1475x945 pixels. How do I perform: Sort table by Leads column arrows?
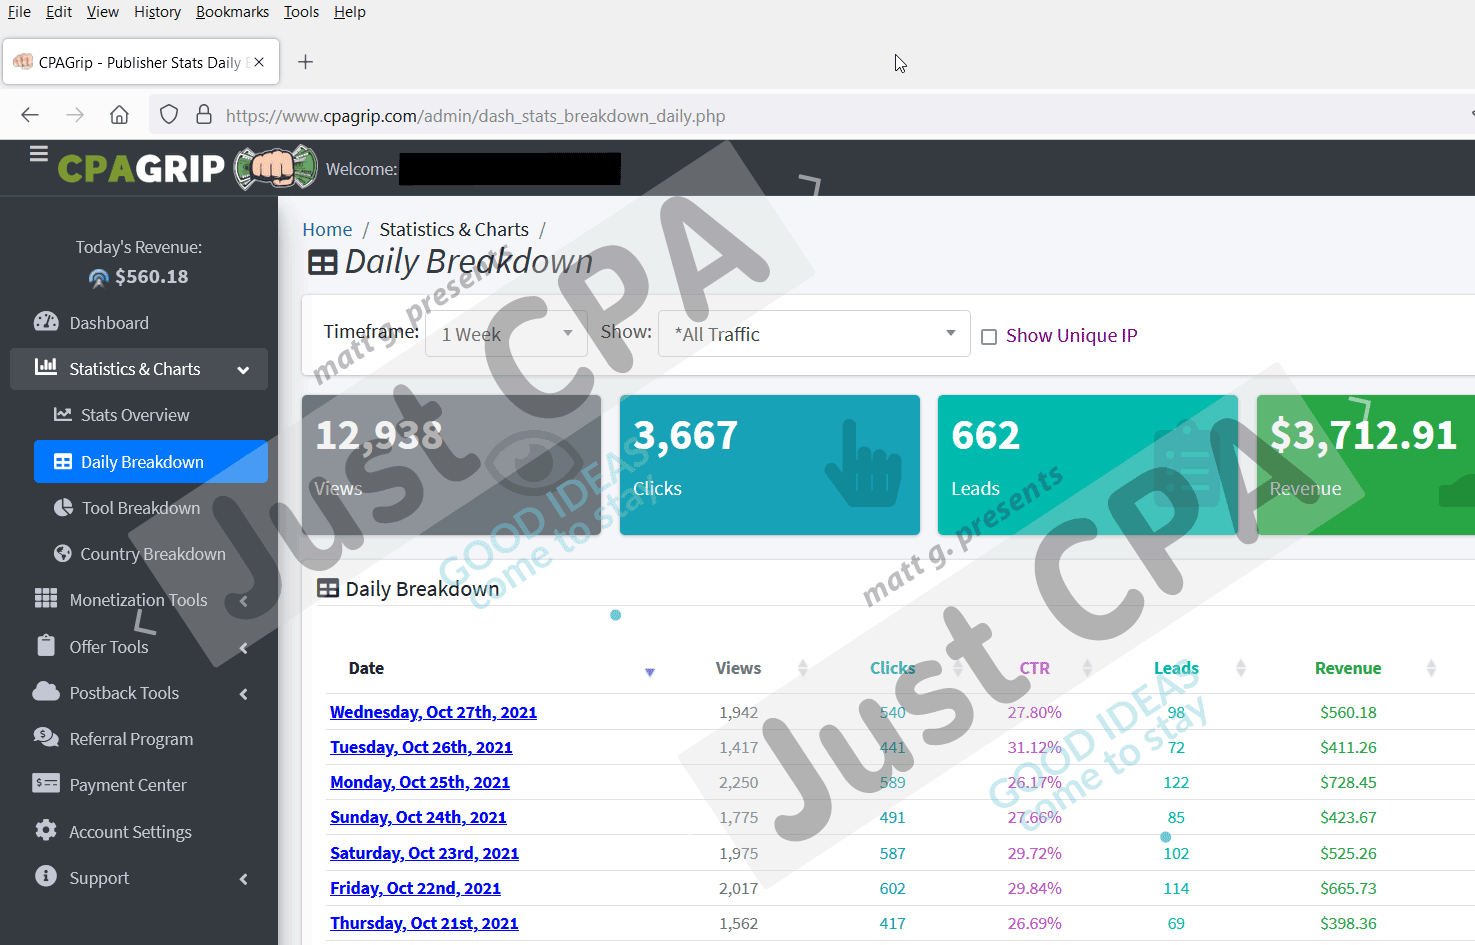[x=1241, y=668]
